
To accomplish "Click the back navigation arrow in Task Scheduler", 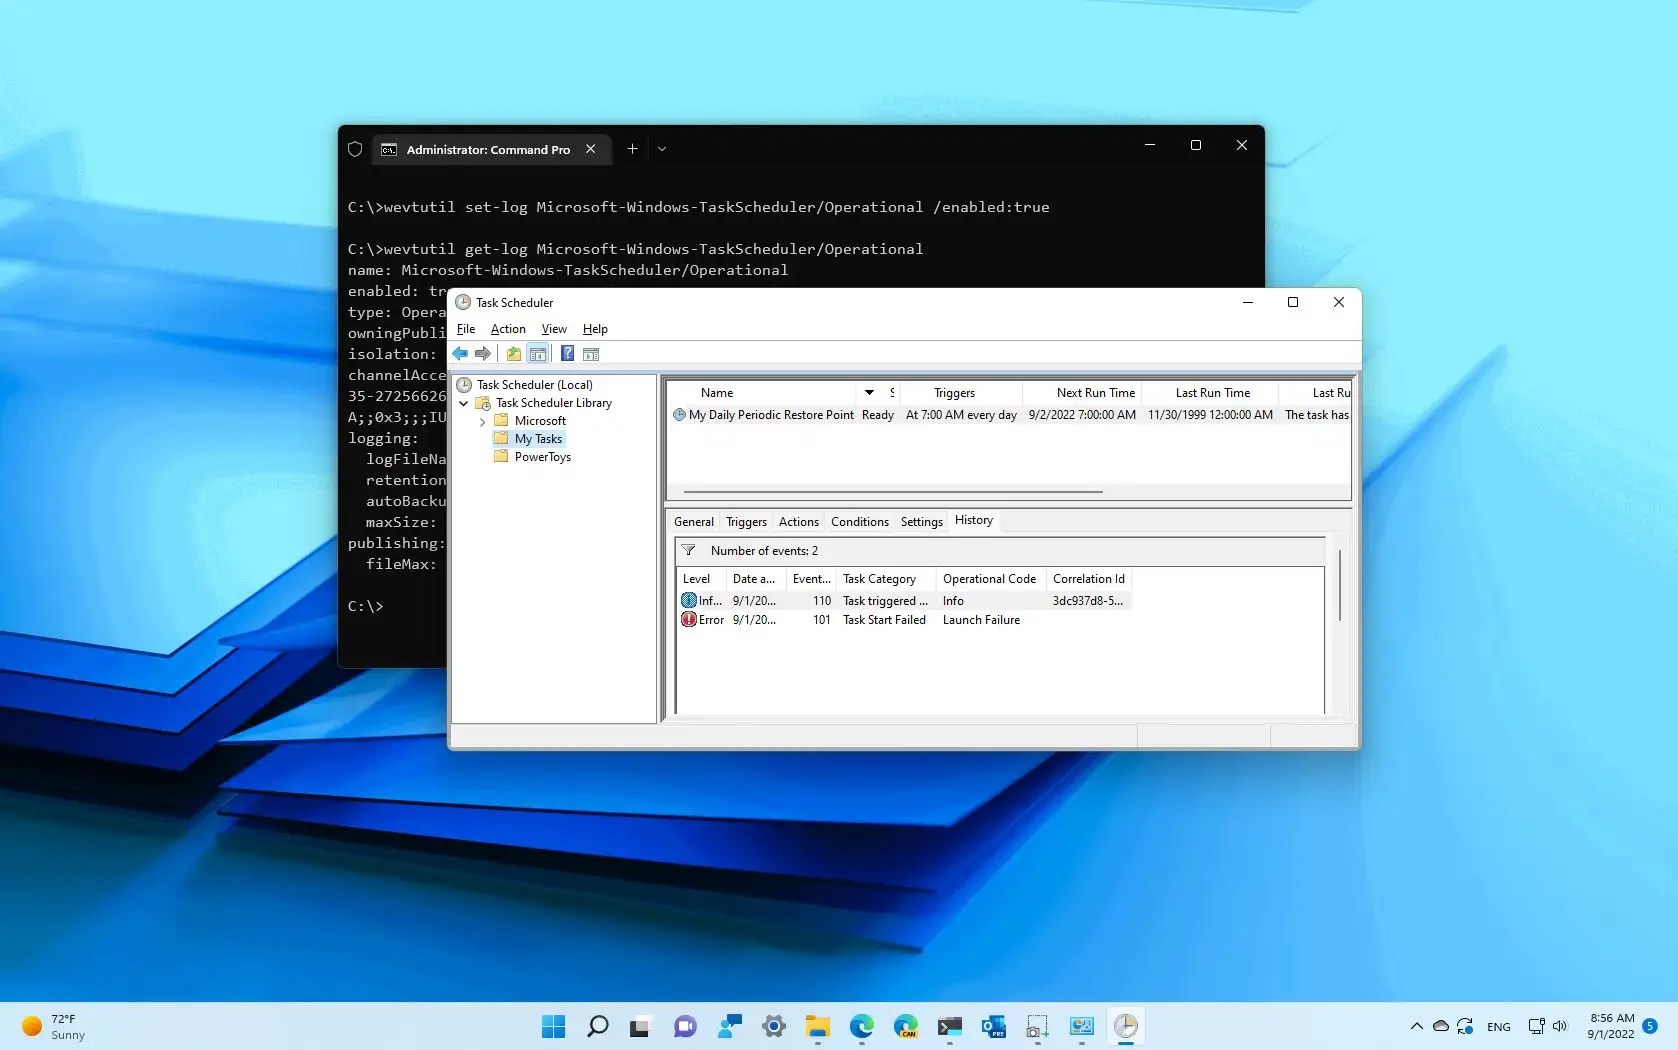I will (459, 353).
